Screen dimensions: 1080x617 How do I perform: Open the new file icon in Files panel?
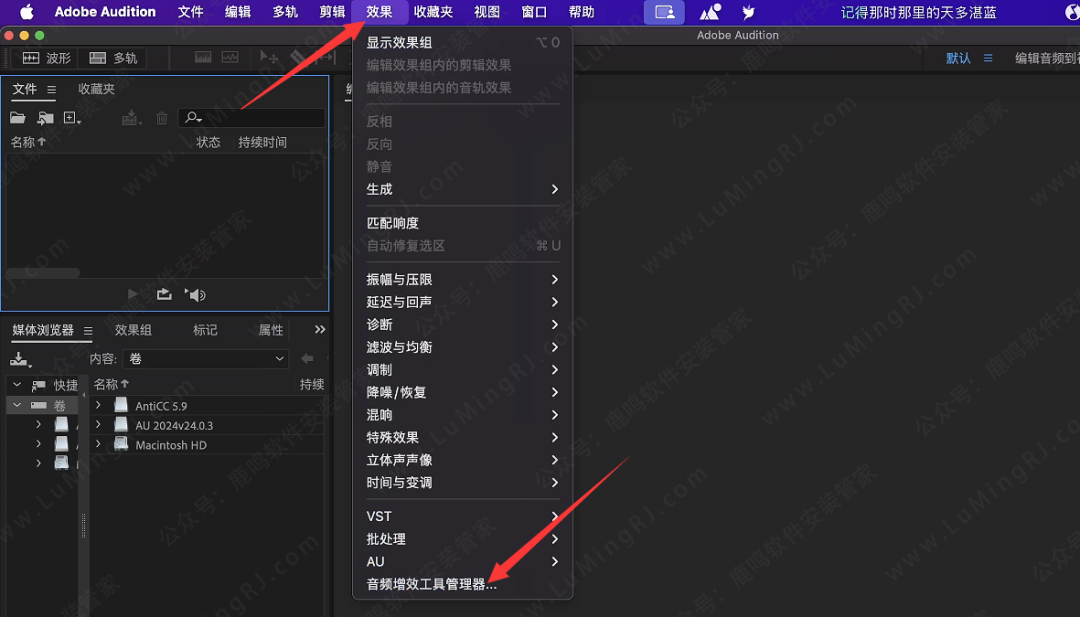tap(70, 118)
